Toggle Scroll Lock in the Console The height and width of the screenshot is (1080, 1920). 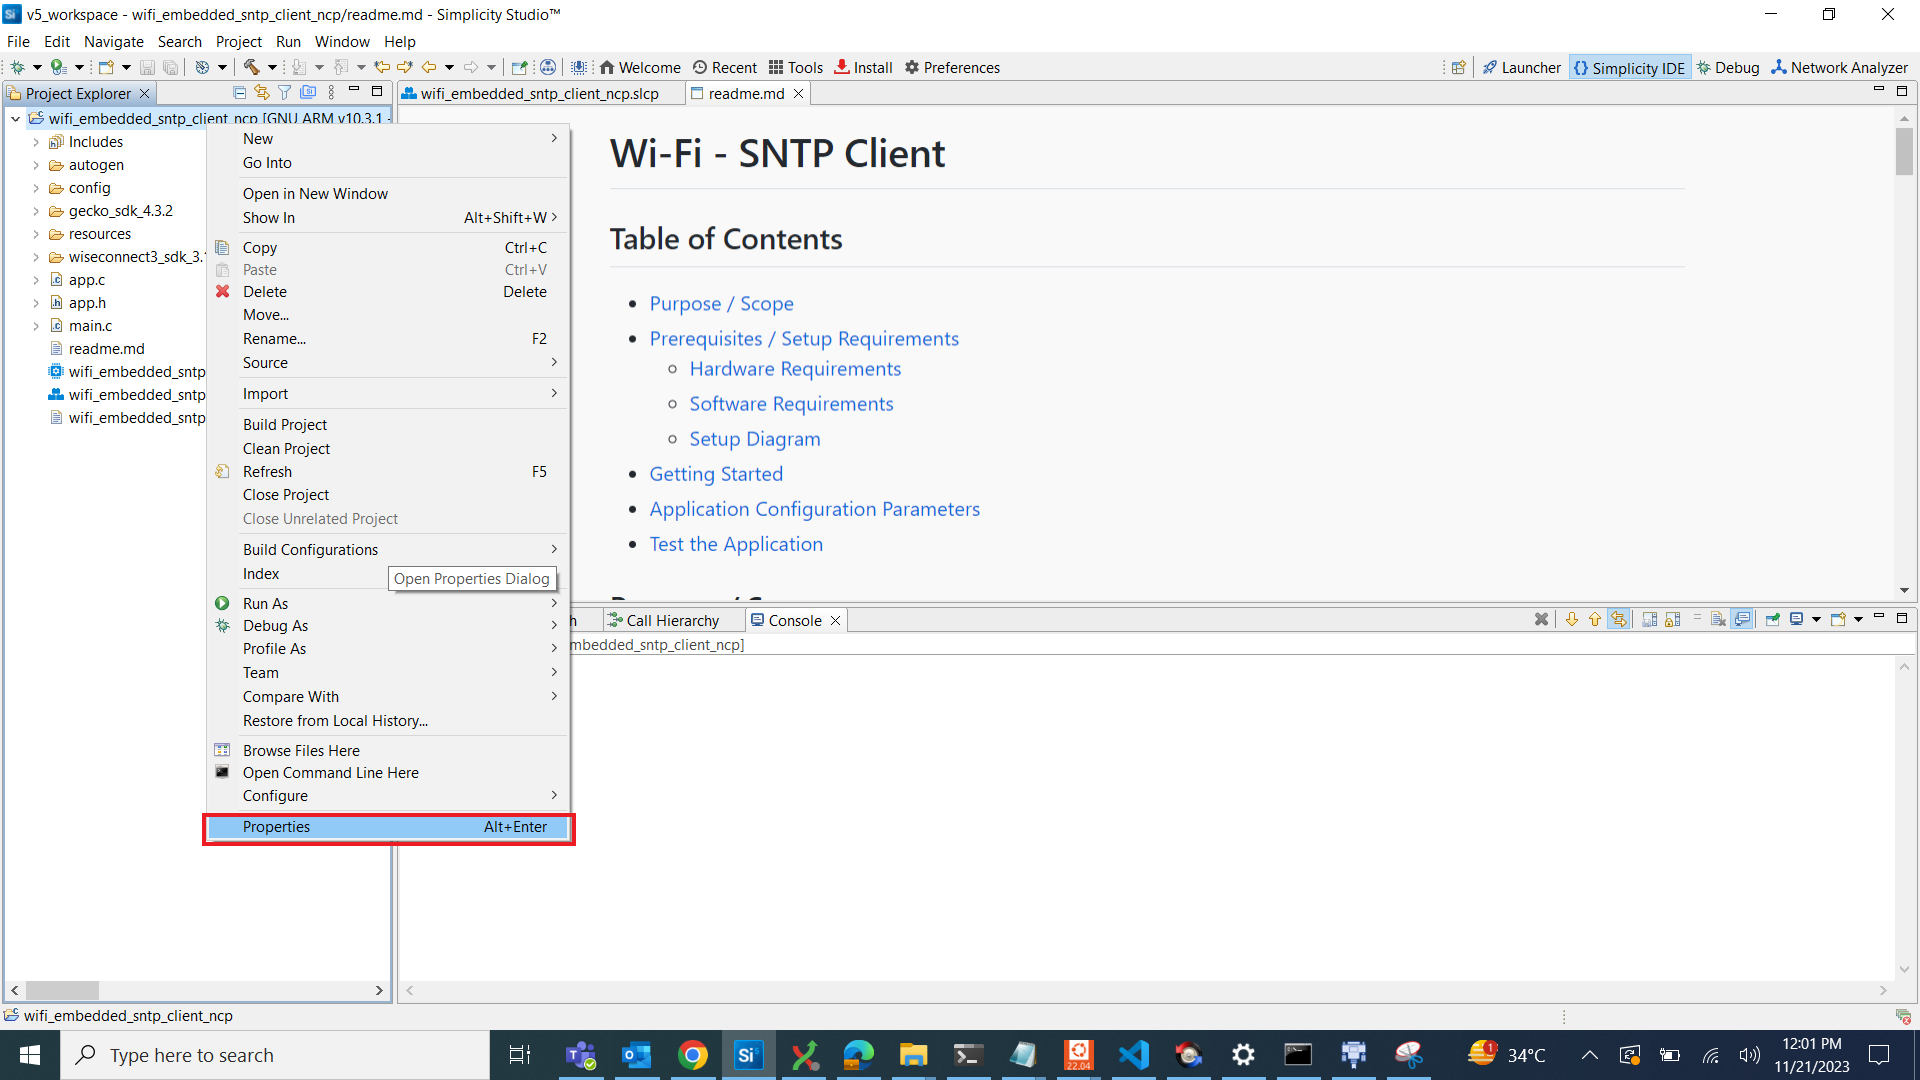click(1671, 618)
